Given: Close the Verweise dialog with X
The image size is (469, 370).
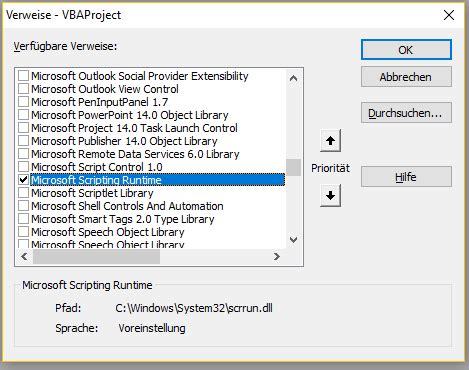Looking at the screenshot, I should click(449, 15).
